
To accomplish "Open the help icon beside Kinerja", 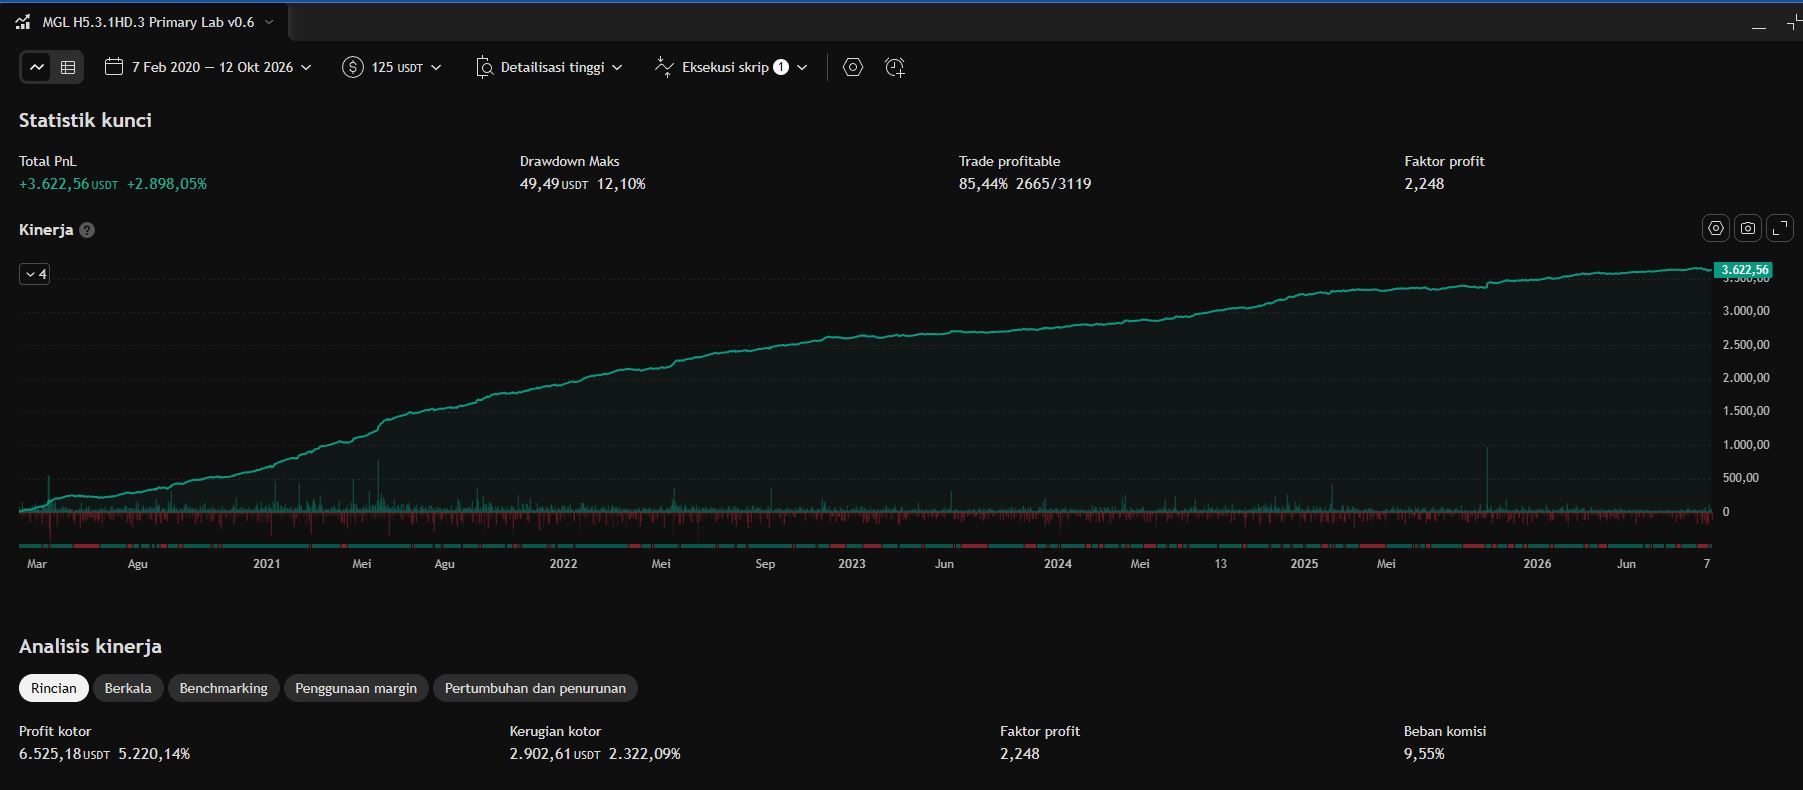I will click(87, 230).
